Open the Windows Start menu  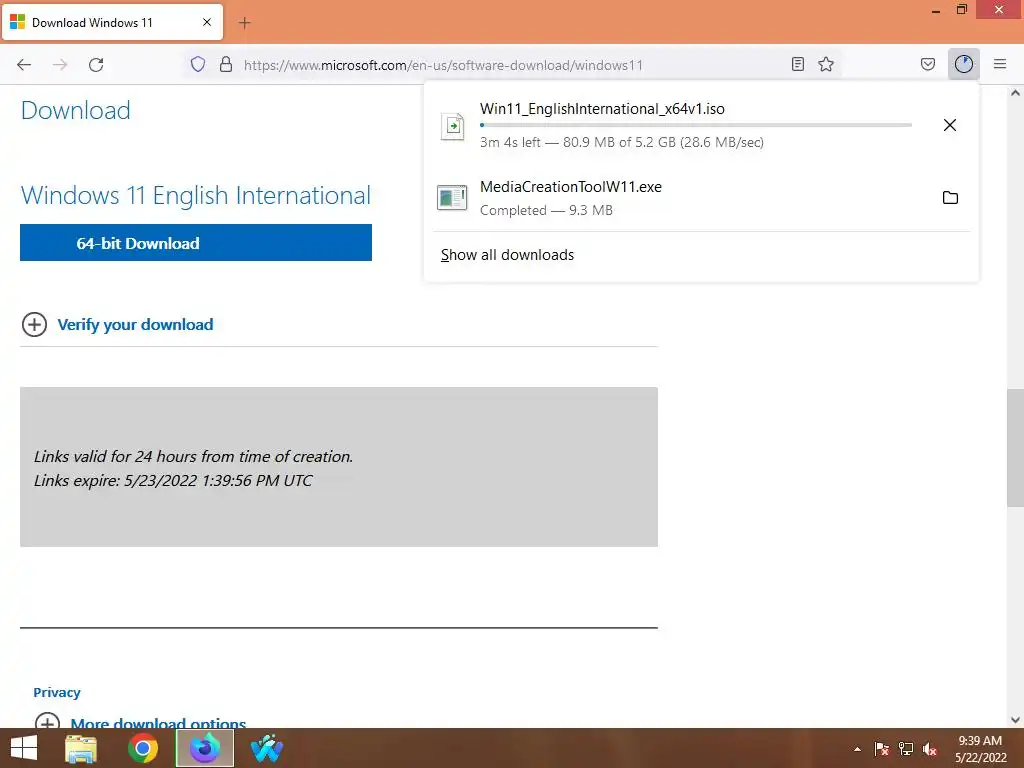pos(24,748)
